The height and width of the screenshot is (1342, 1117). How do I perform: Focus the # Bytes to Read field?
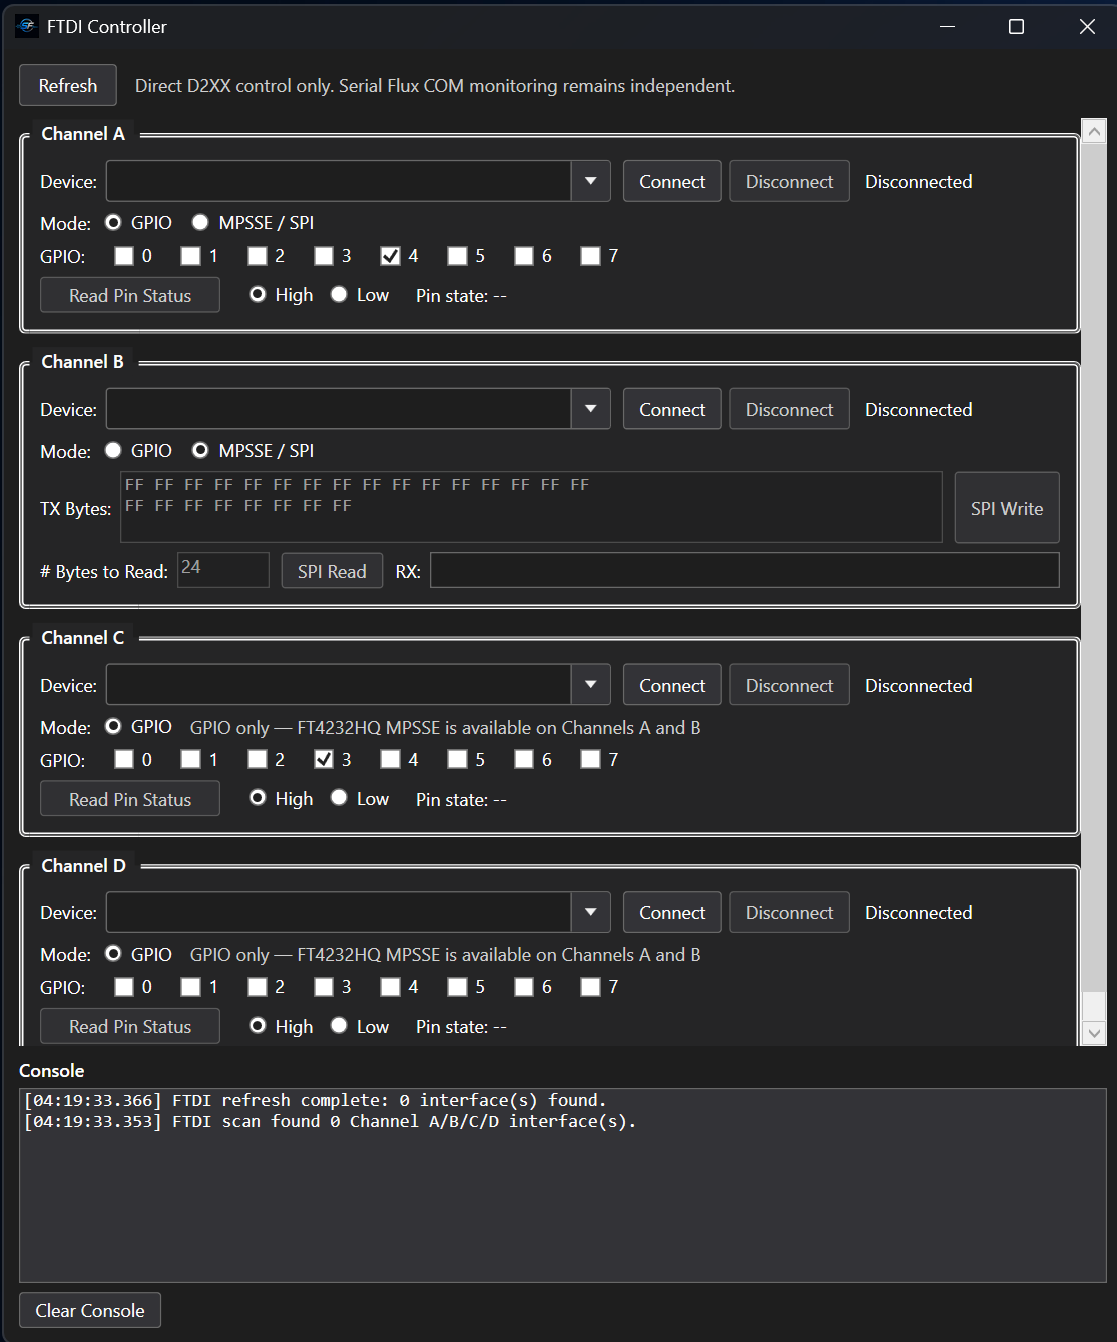coord(223,570)
